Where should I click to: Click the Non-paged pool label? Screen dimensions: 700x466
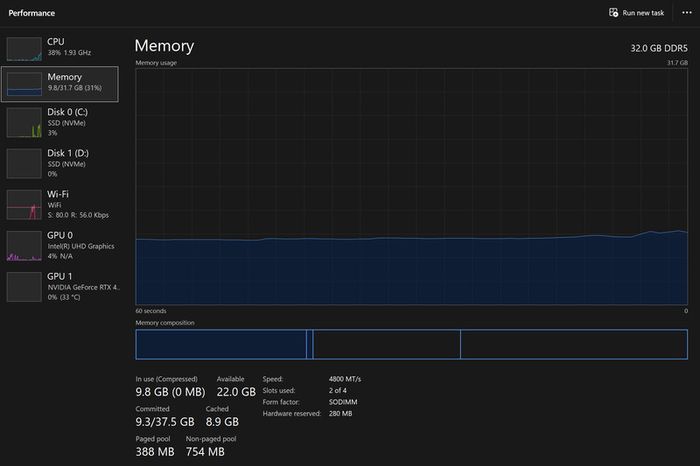pyautogui.click(x=211, y=439)
